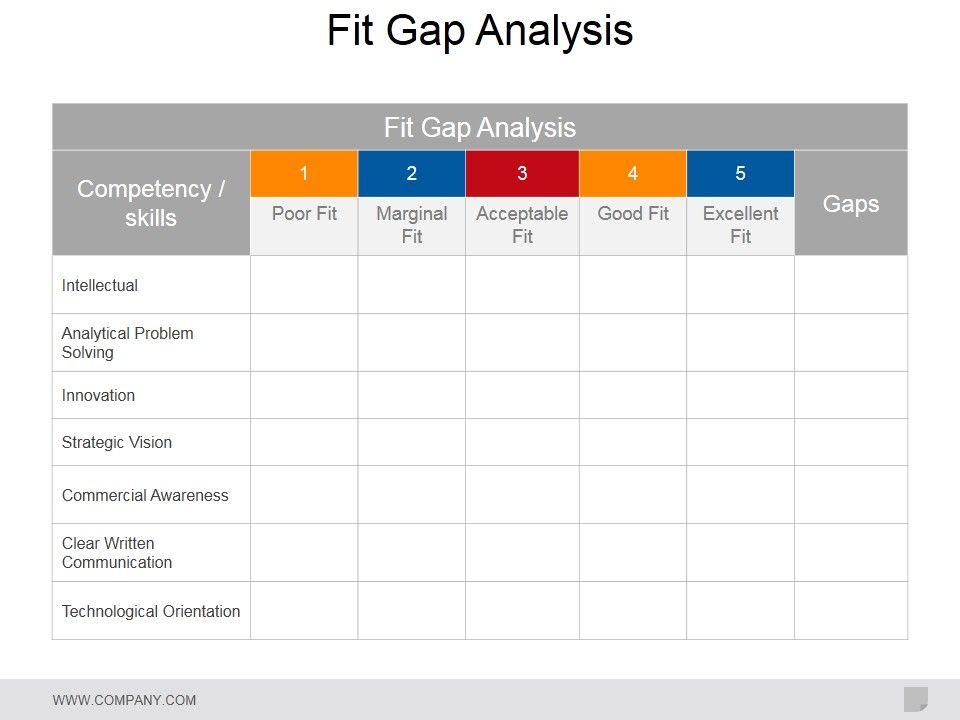
Task: Click the red header cell numbered 3
Action: point(522,174)
